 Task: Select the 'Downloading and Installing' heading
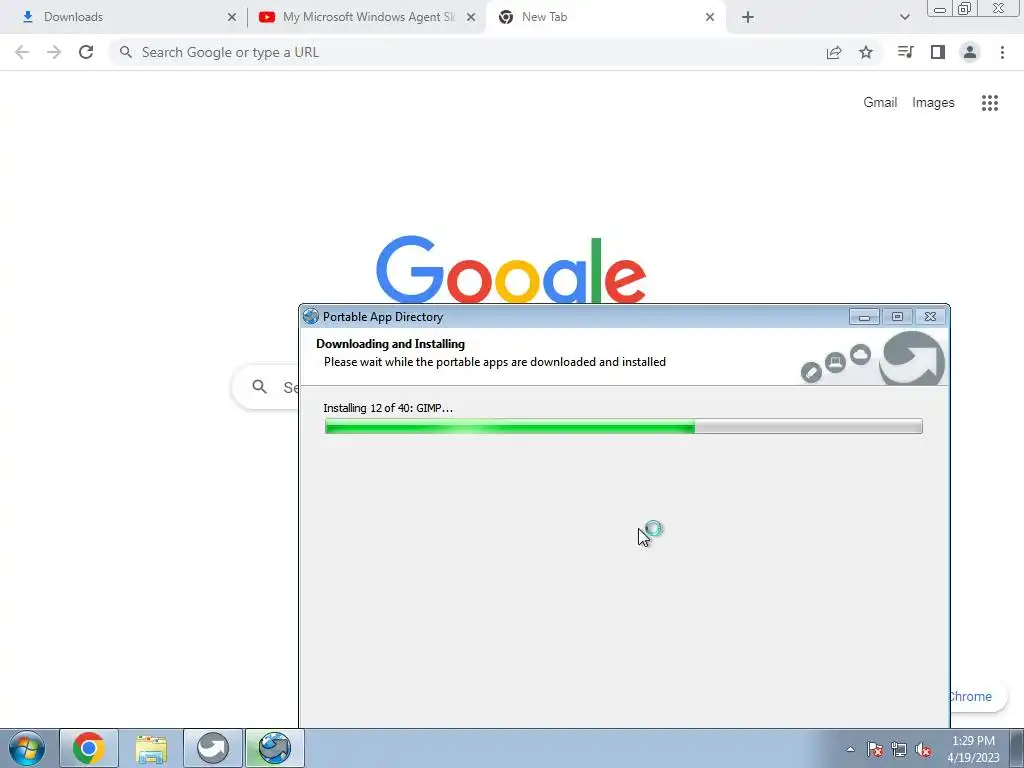pyautogui.click(x=391, y=344)
